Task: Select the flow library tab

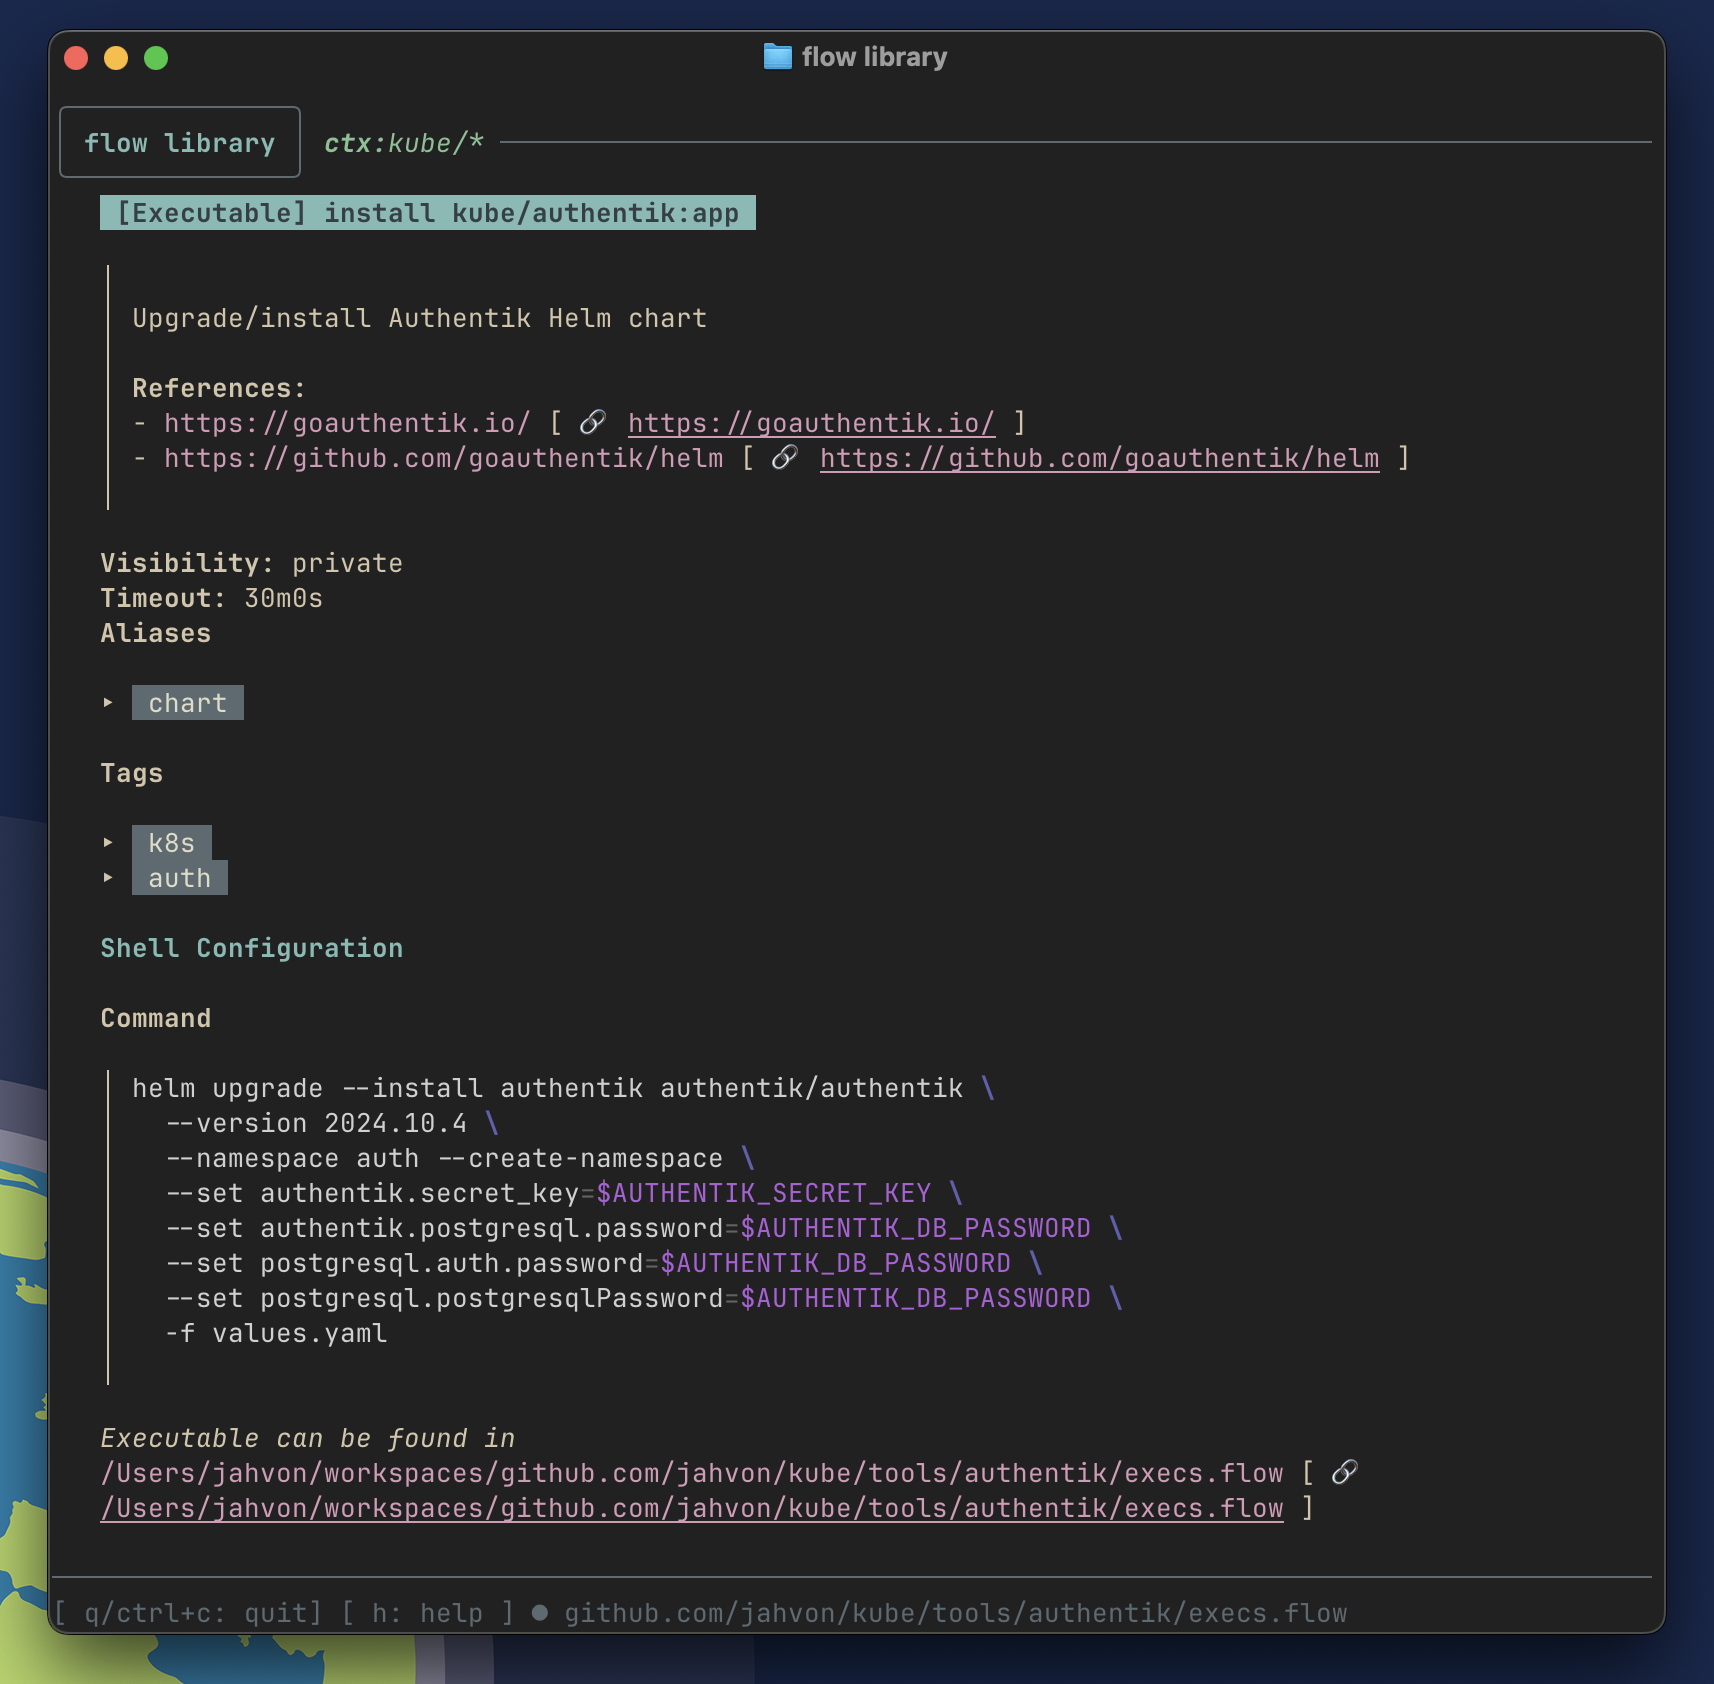Action: pyautogui.click(x=180, y=142)
